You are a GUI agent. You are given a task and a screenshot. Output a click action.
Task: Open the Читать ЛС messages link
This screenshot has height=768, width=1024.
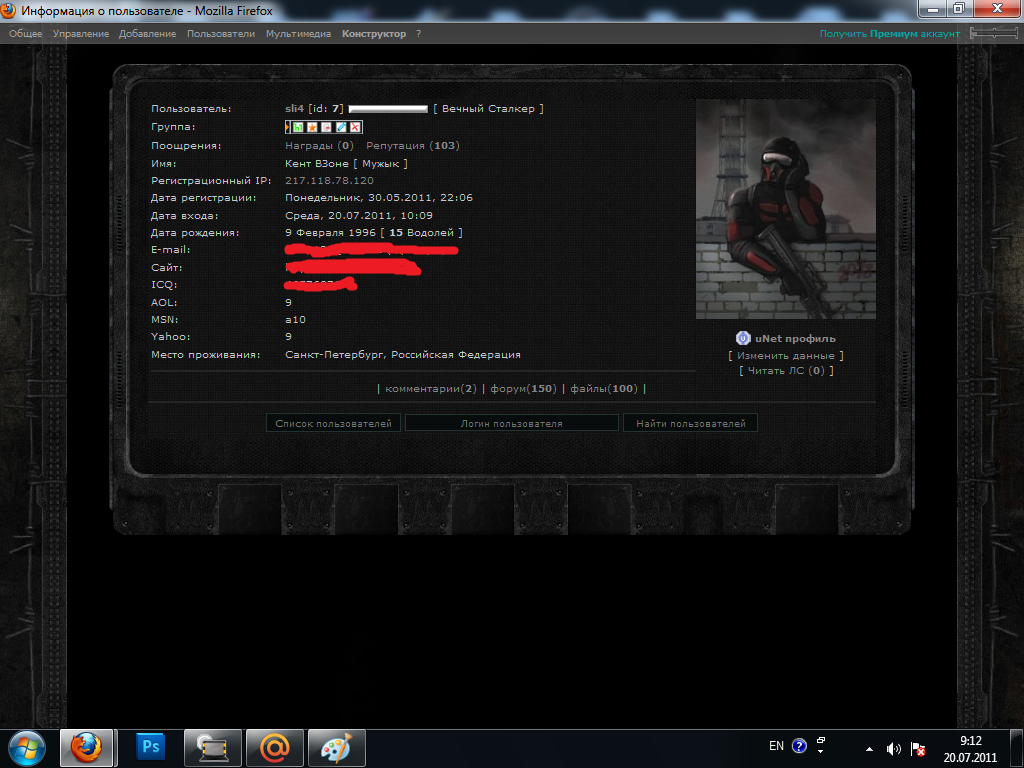pyautogui.click(x=785, y=371)
